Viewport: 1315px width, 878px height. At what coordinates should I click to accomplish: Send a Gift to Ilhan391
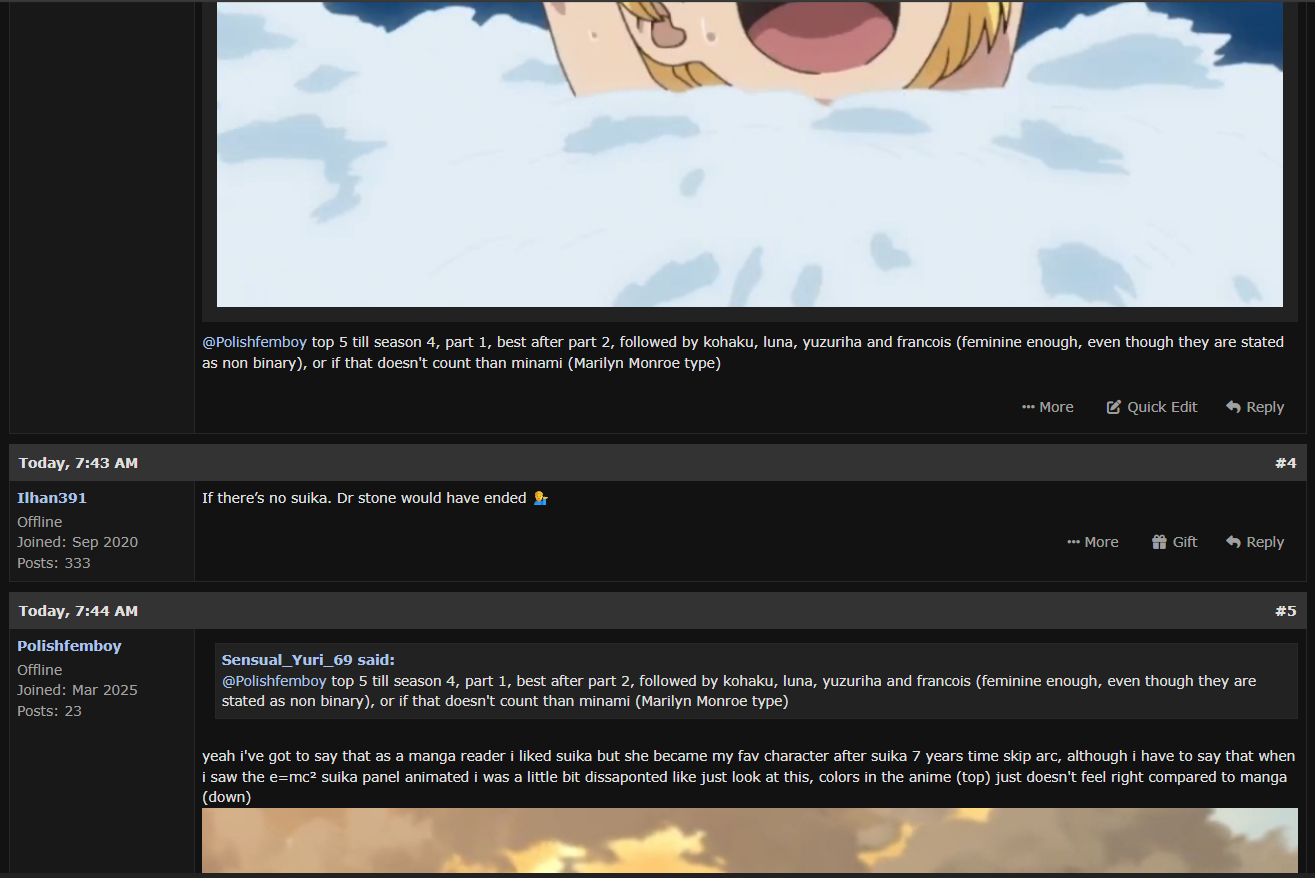pos(1174,542)
